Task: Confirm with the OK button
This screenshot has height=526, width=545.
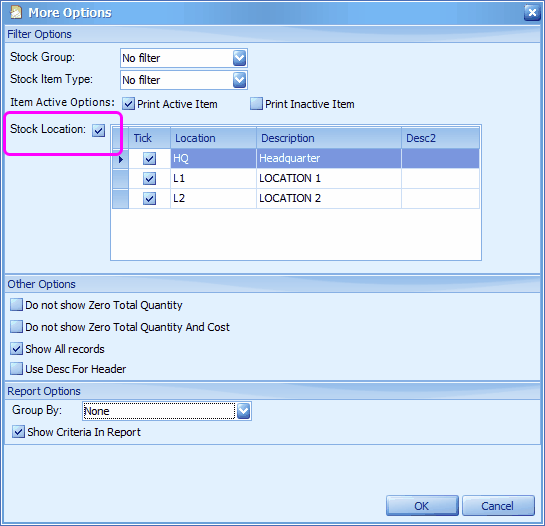Action: (422, 506)
